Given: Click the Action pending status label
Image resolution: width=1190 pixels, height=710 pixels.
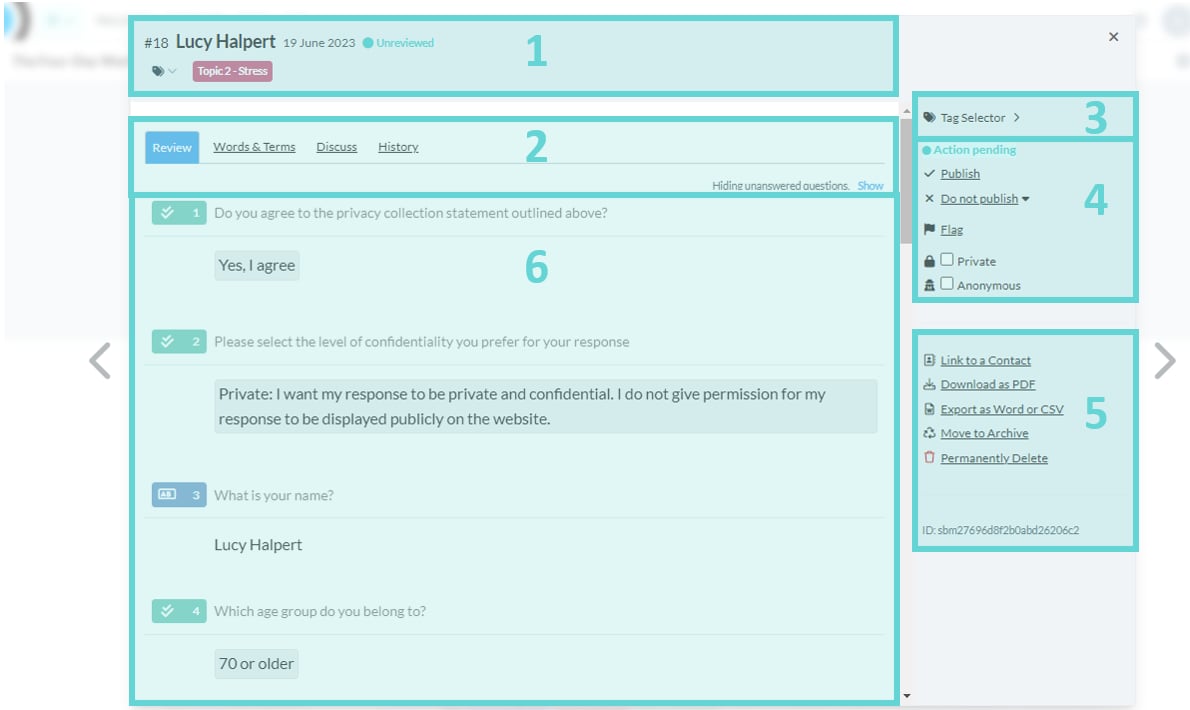Looking at the screenshot, I should click(x=969, y=150).
